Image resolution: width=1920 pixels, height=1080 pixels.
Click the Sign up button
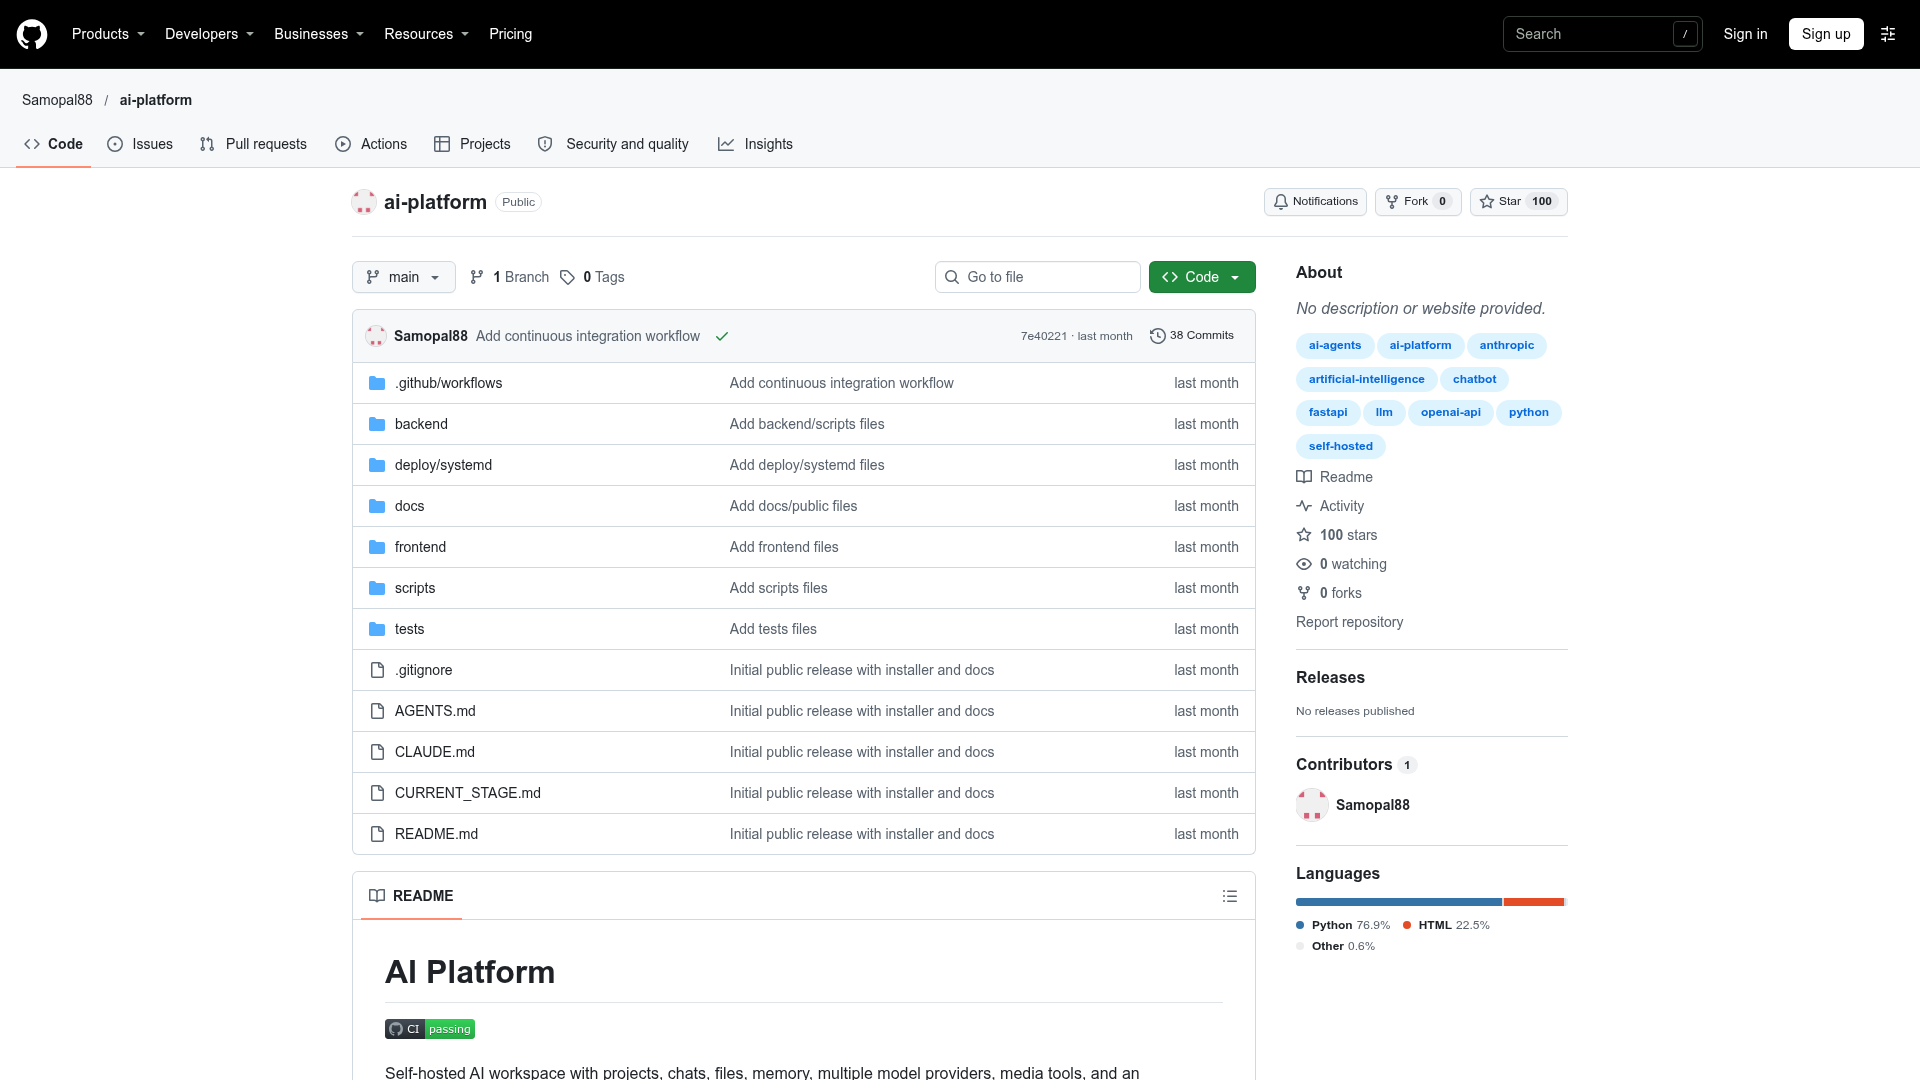coord(1826,34)
